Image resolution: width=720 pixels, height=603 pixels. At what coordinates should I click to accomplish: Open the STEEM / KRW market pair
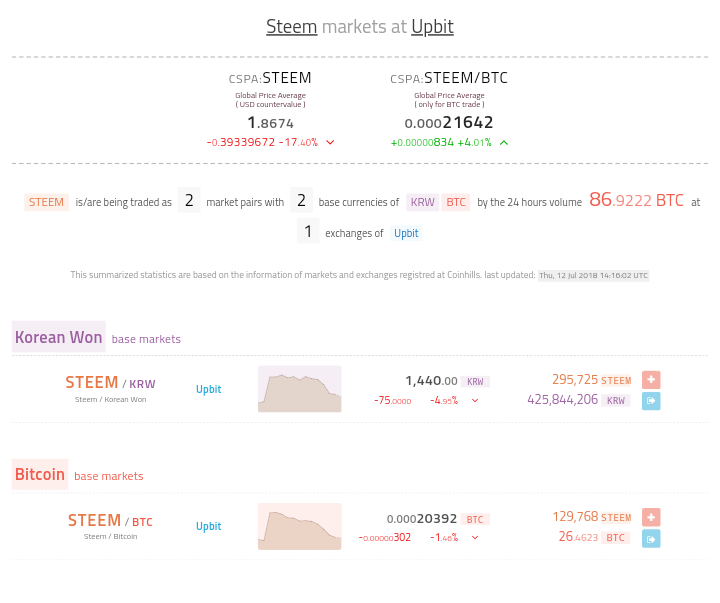(110, 383)
